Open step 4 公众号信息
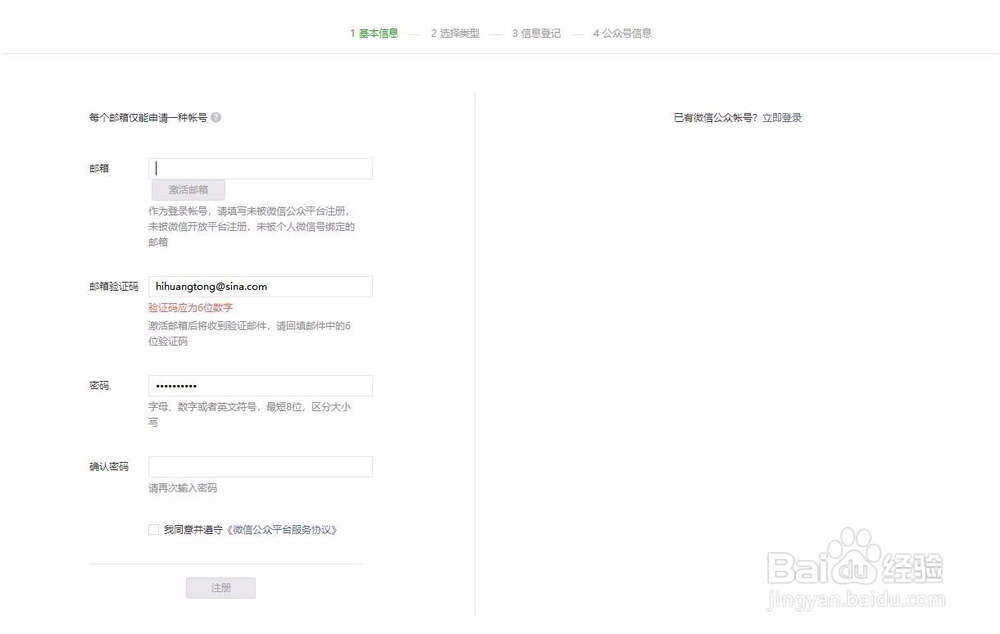The image size is (1000, 634). point(622,33)
